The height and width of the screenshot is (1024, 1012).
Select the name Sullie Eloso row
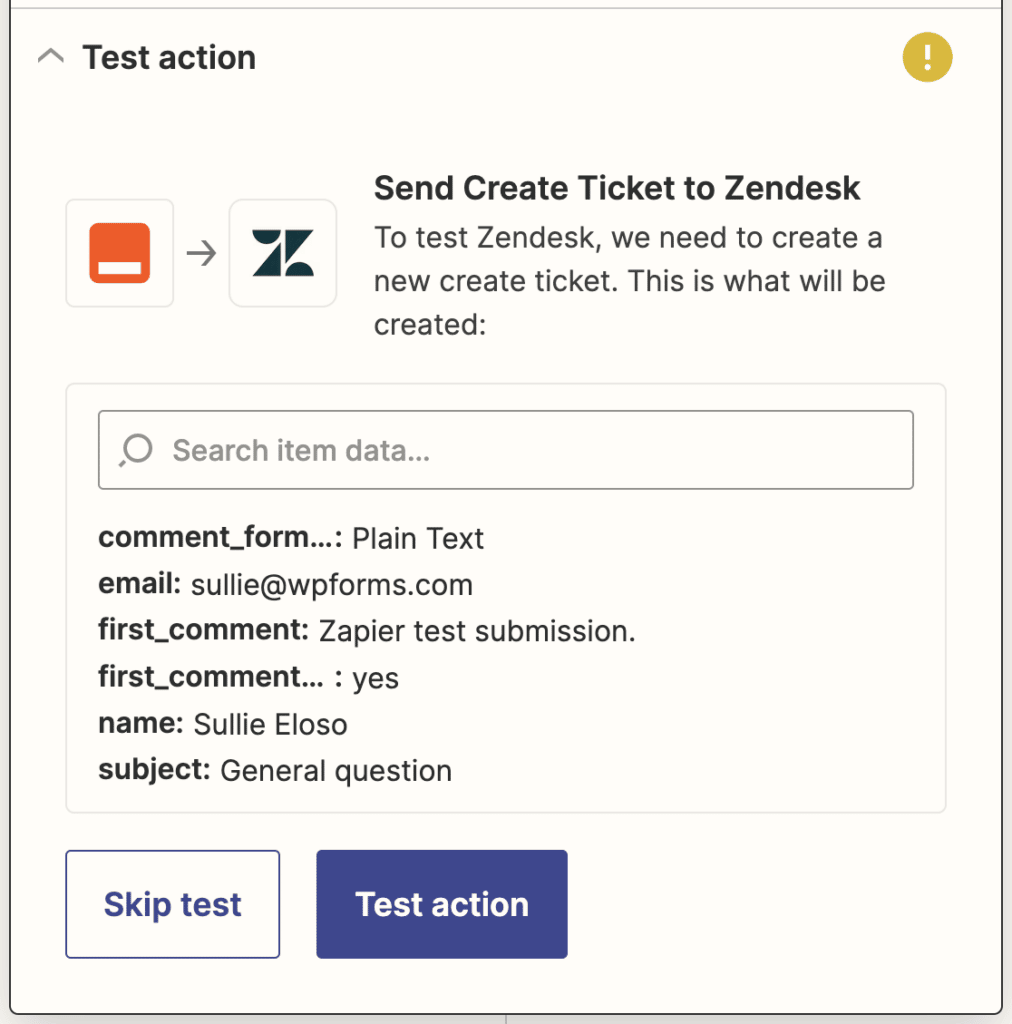223,724
